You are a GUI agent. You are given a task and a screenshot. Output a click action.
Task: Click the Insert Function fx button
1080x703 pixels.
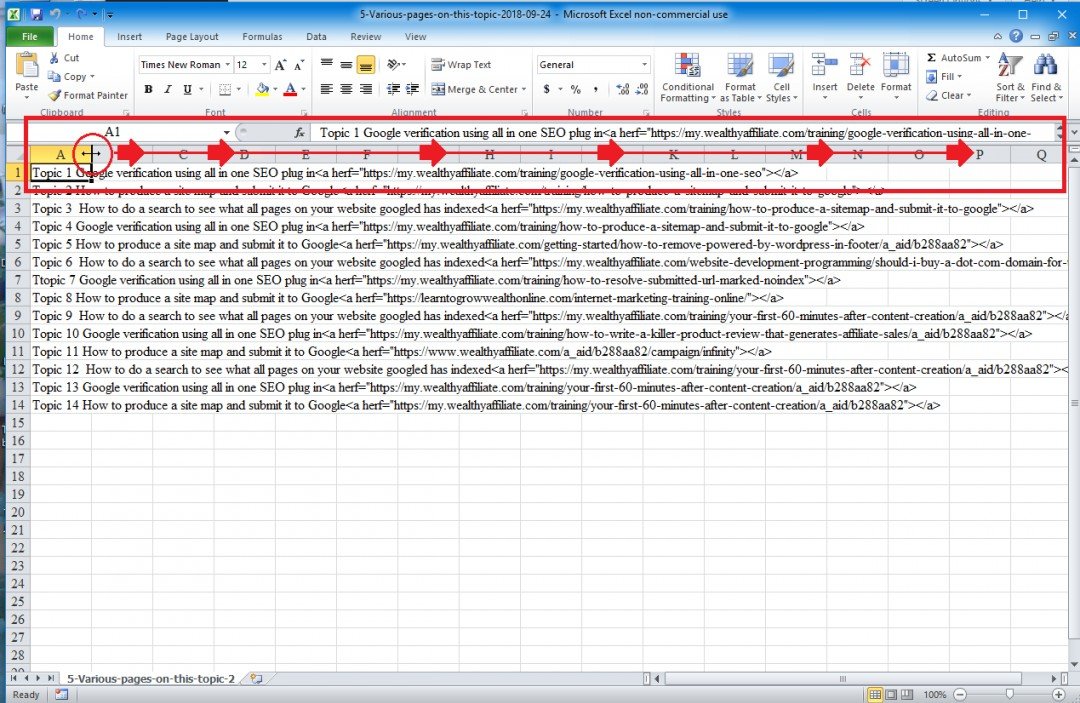300,133
